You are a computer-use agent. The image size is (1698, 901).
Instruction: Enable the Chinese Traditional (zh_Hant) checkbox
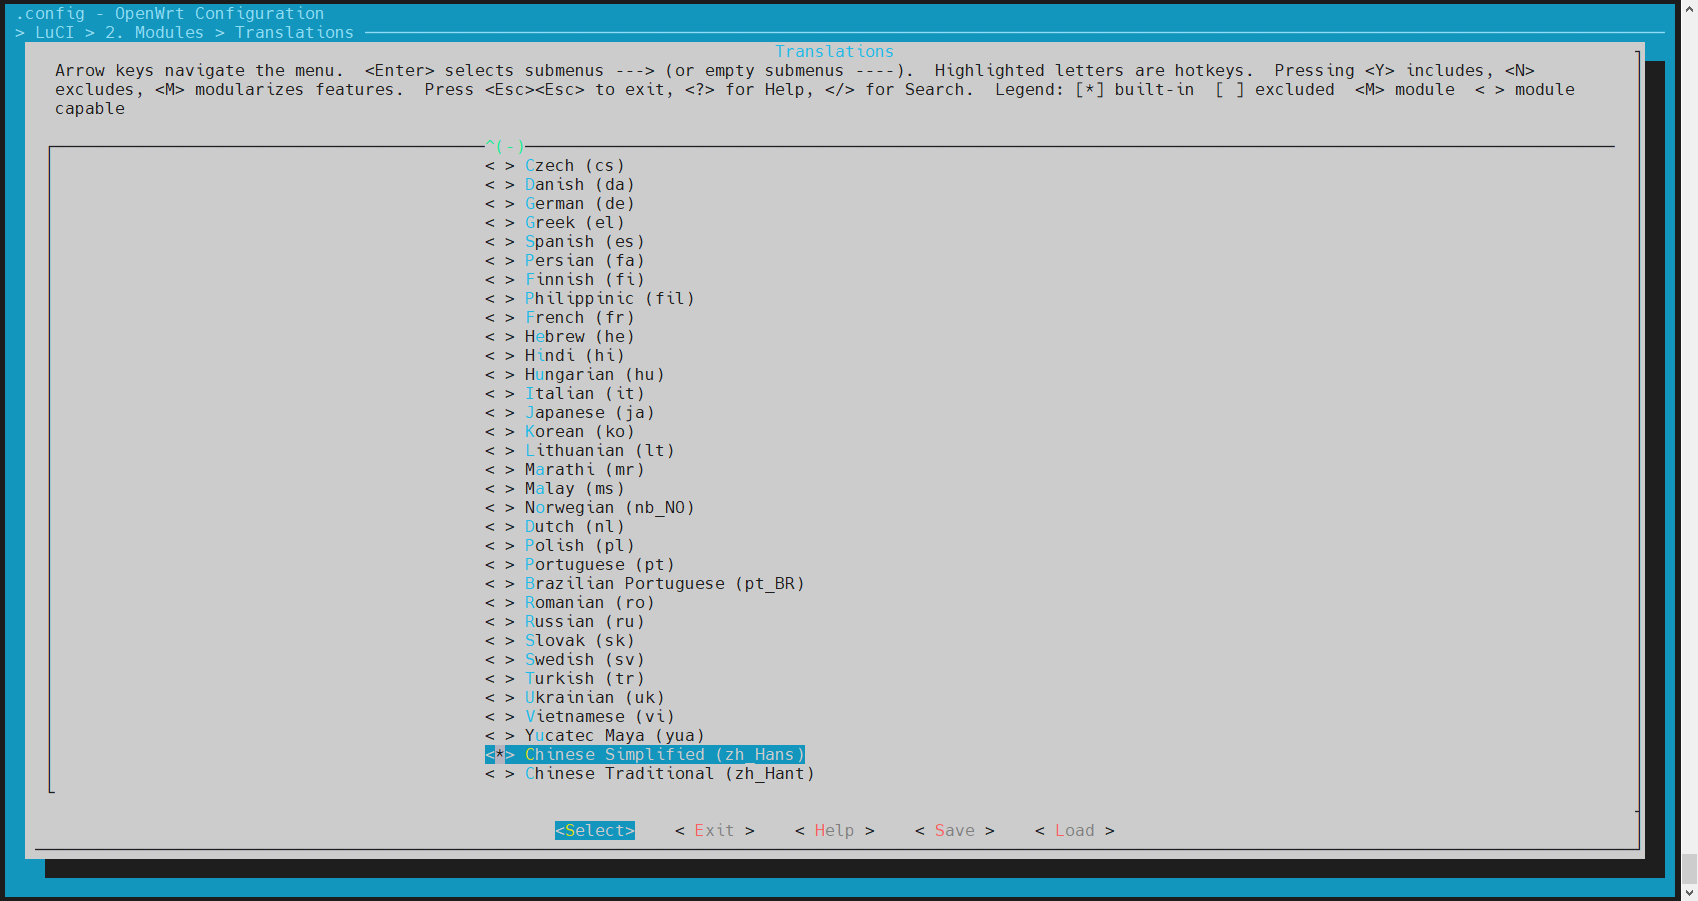tap(499, 774)
